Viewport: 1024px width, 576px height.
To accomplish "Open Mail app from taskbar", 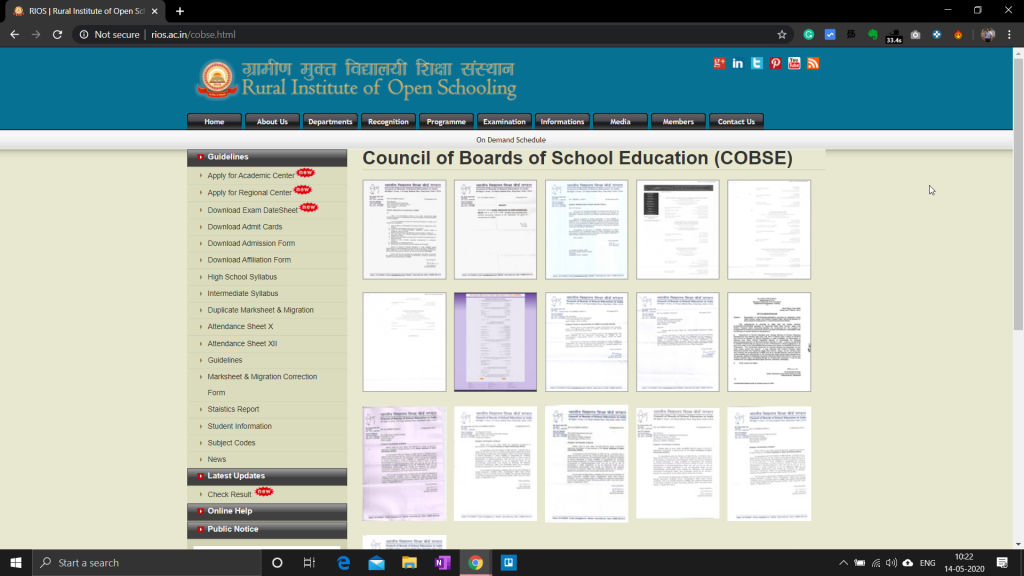I will pyautogui.click(x=376, y=562).
